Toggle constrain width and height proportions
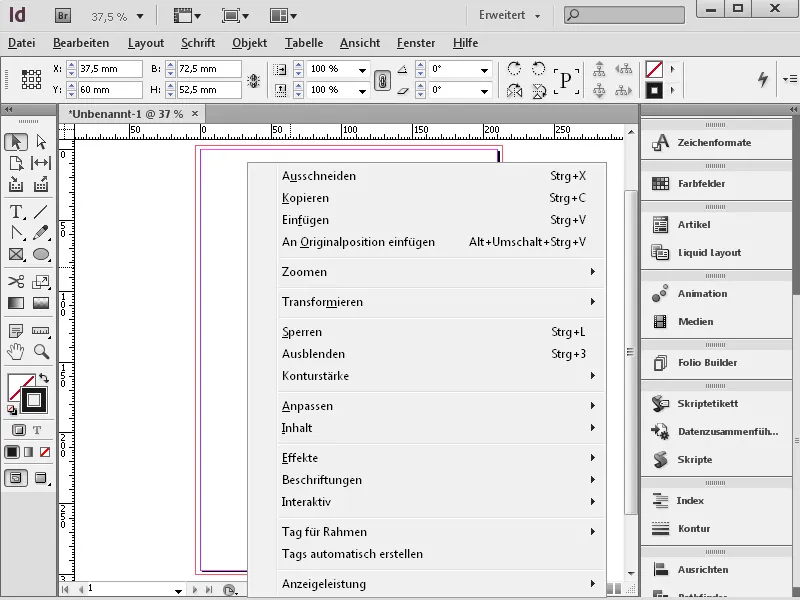 [x=254, y=80]
